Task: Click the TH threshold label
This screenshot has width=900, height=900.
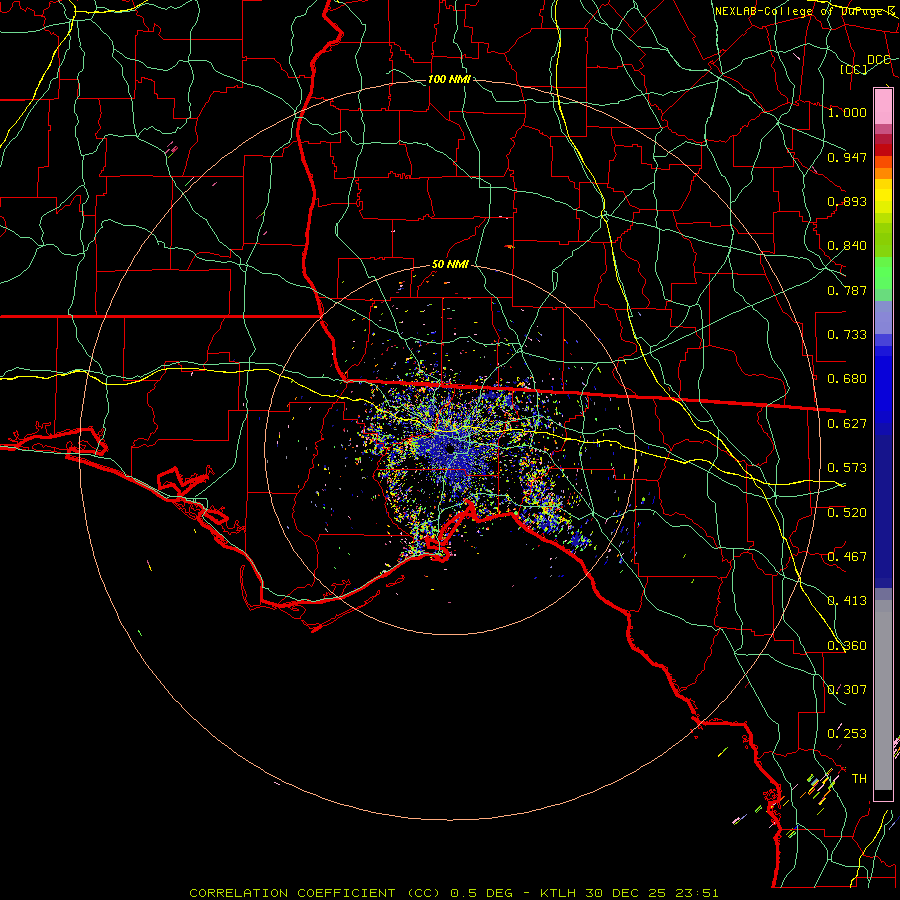Action: [859, 779]
